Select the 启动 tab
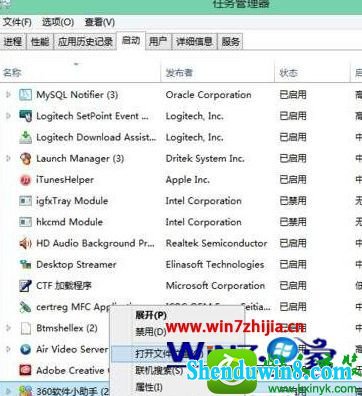The height and width of the screenshot is (396, 362). 131,41
